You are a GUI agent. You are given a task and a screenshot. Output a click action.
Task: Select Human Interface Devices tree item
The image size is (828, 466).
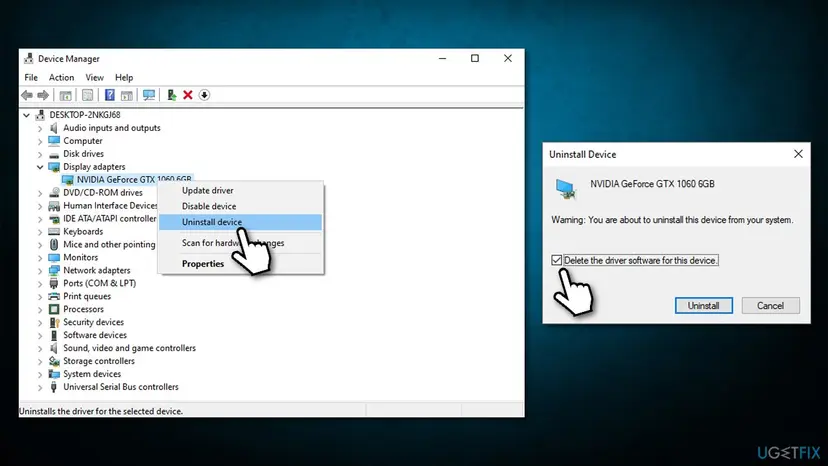point(110,206)
